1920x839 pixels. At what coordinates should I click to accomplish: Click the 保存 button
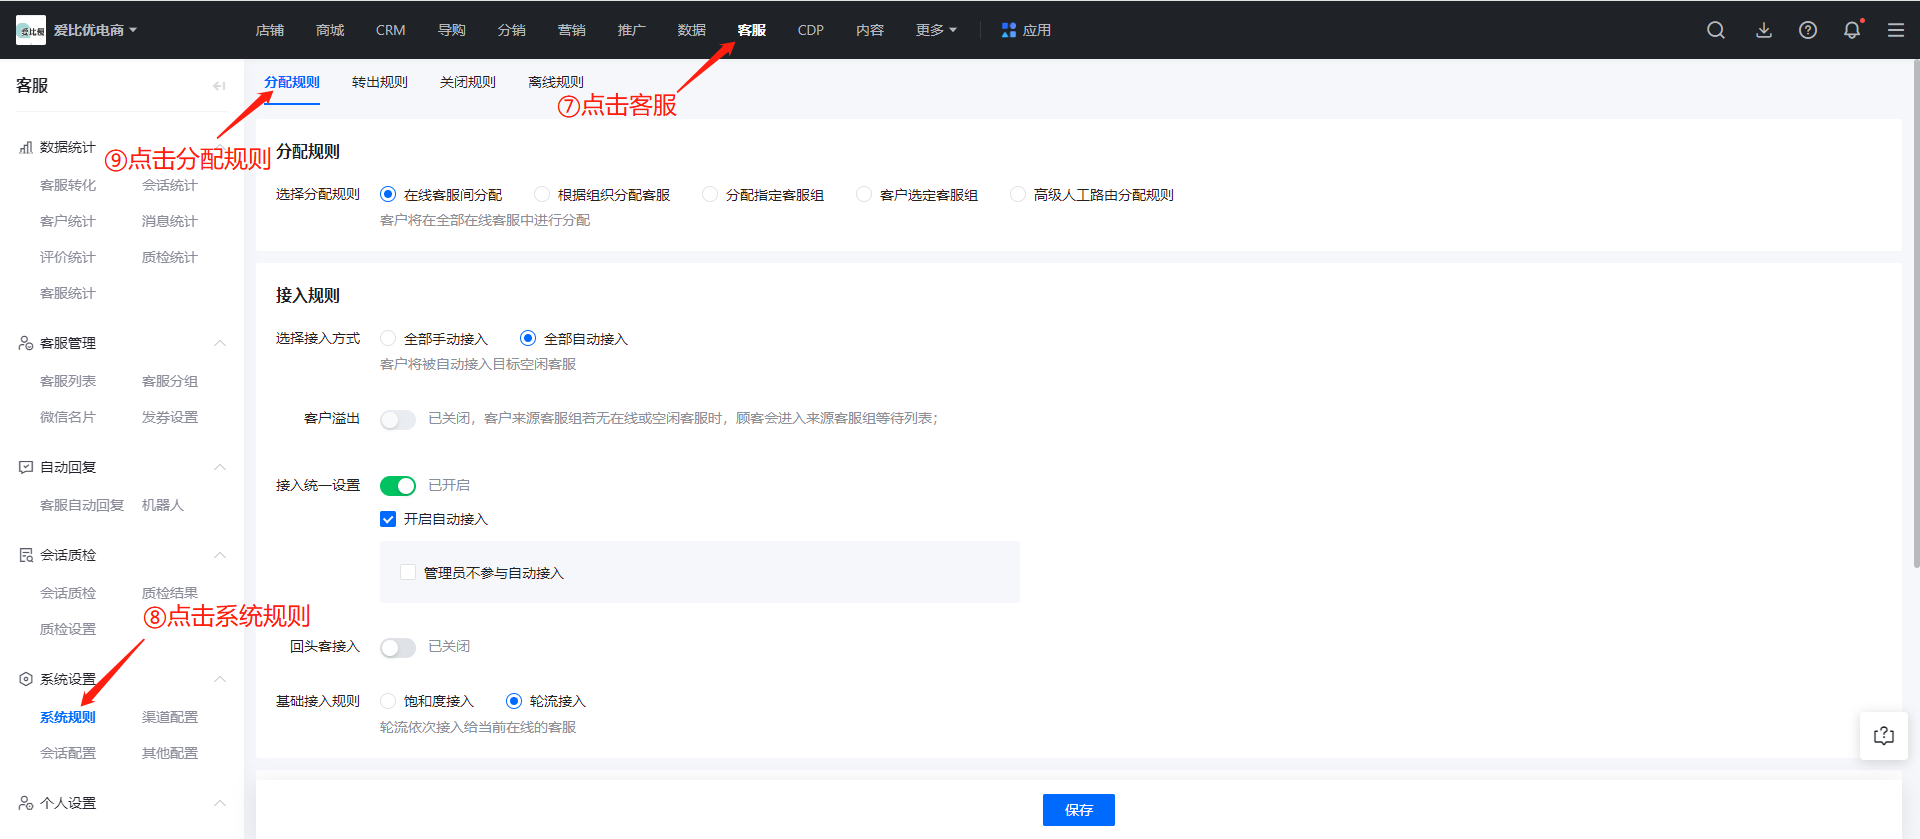[x=1079, y=810]
